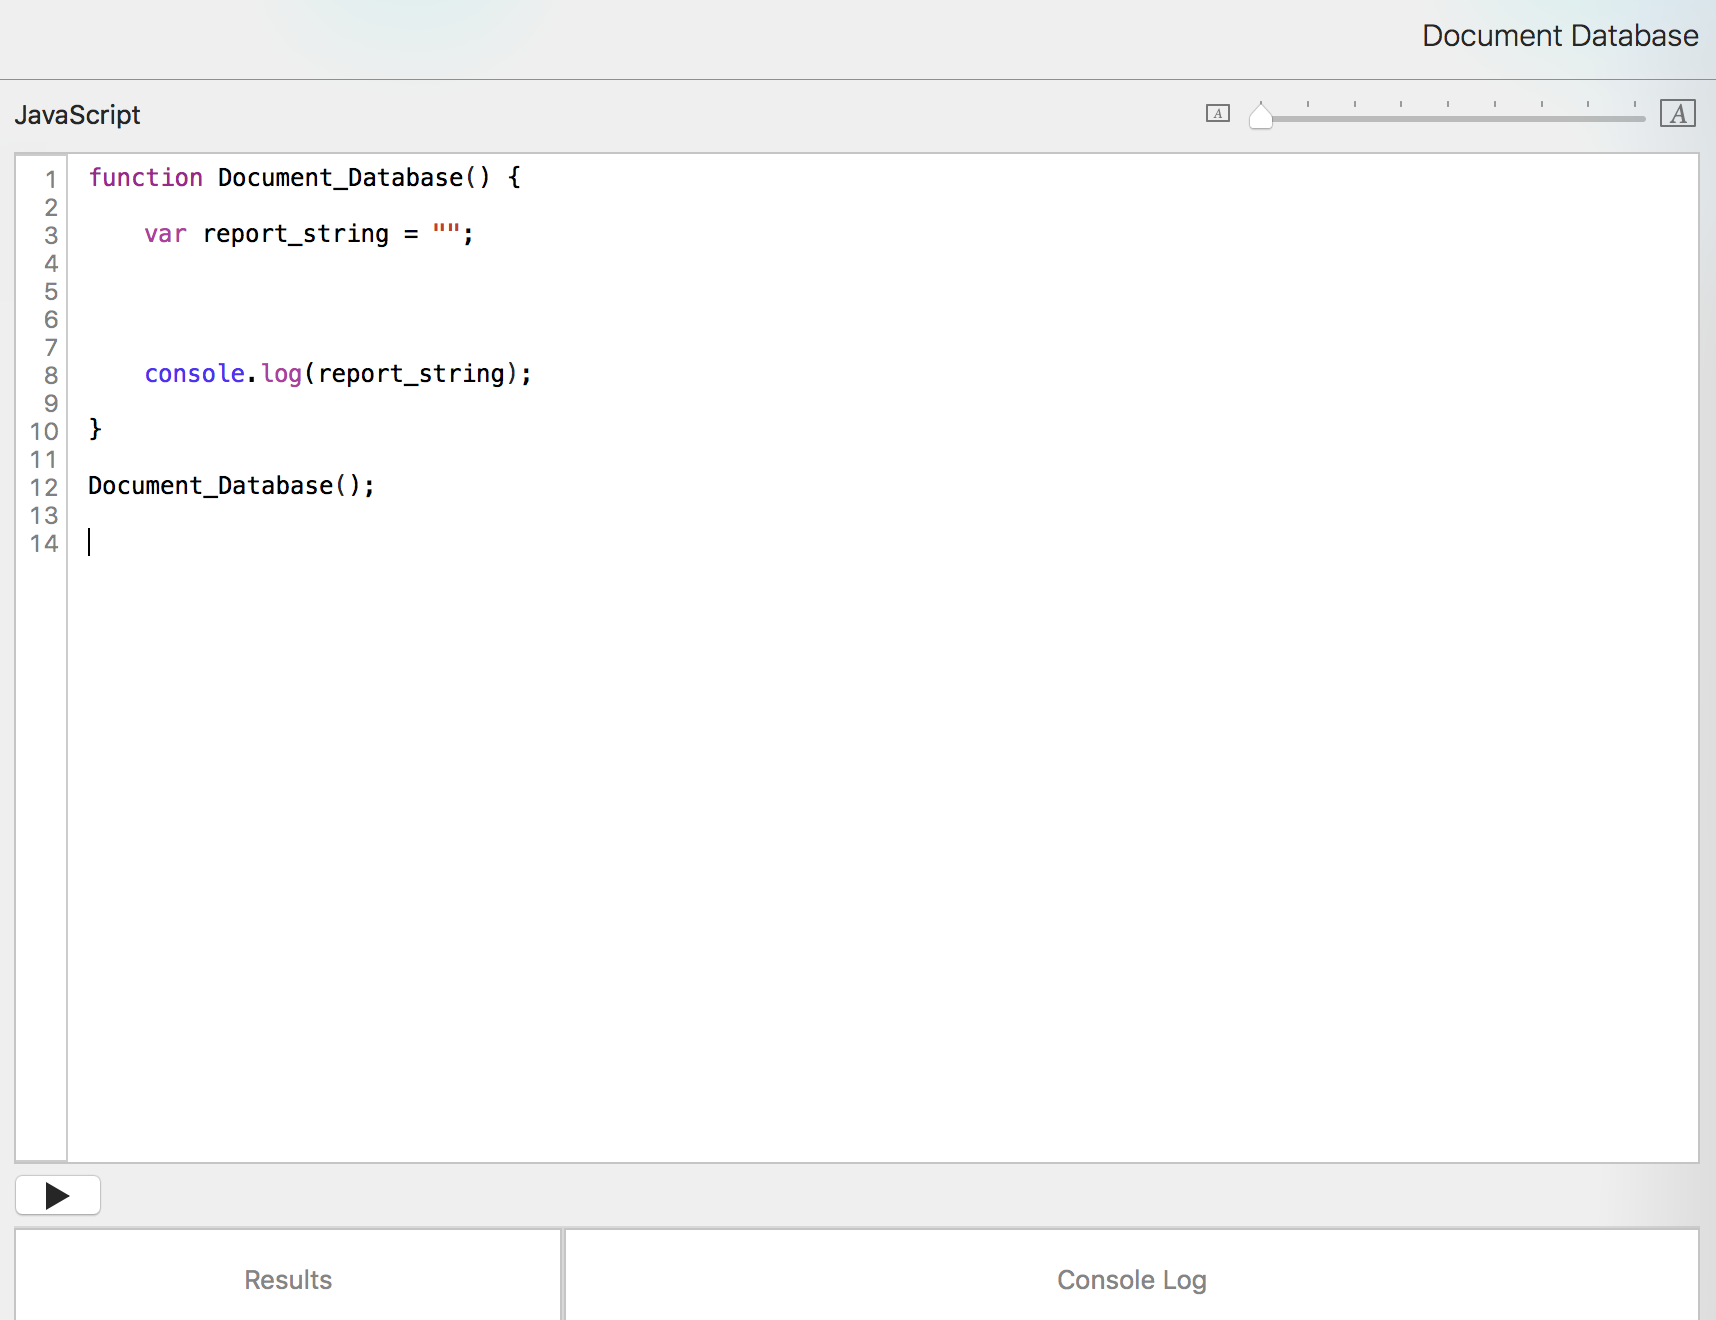1716x1320 pixels.
Task: Click line number 1 in the gutter
Action: pos(50,179)
